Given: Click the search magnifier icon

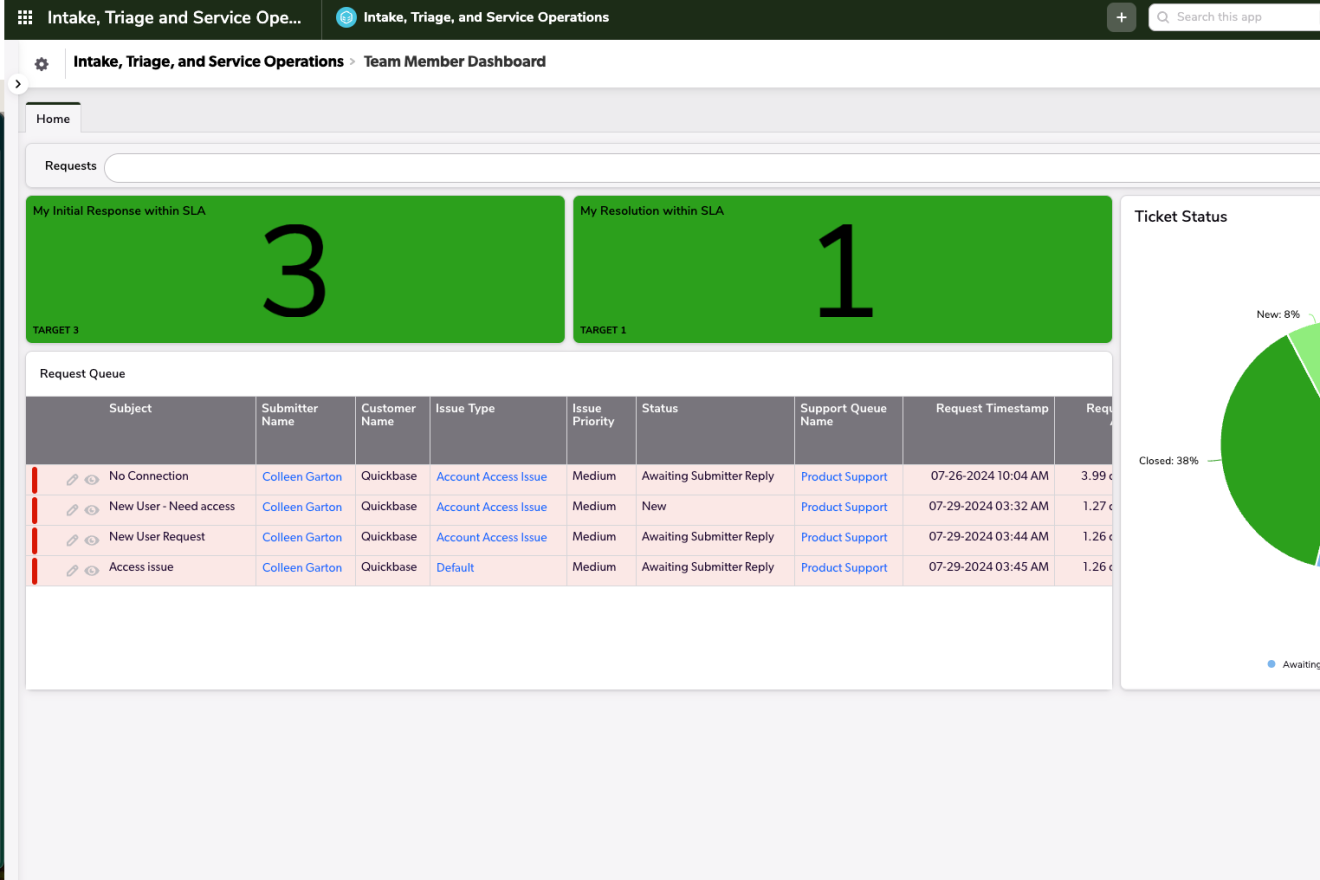Looking at the screenshot, I should 1163,17.
